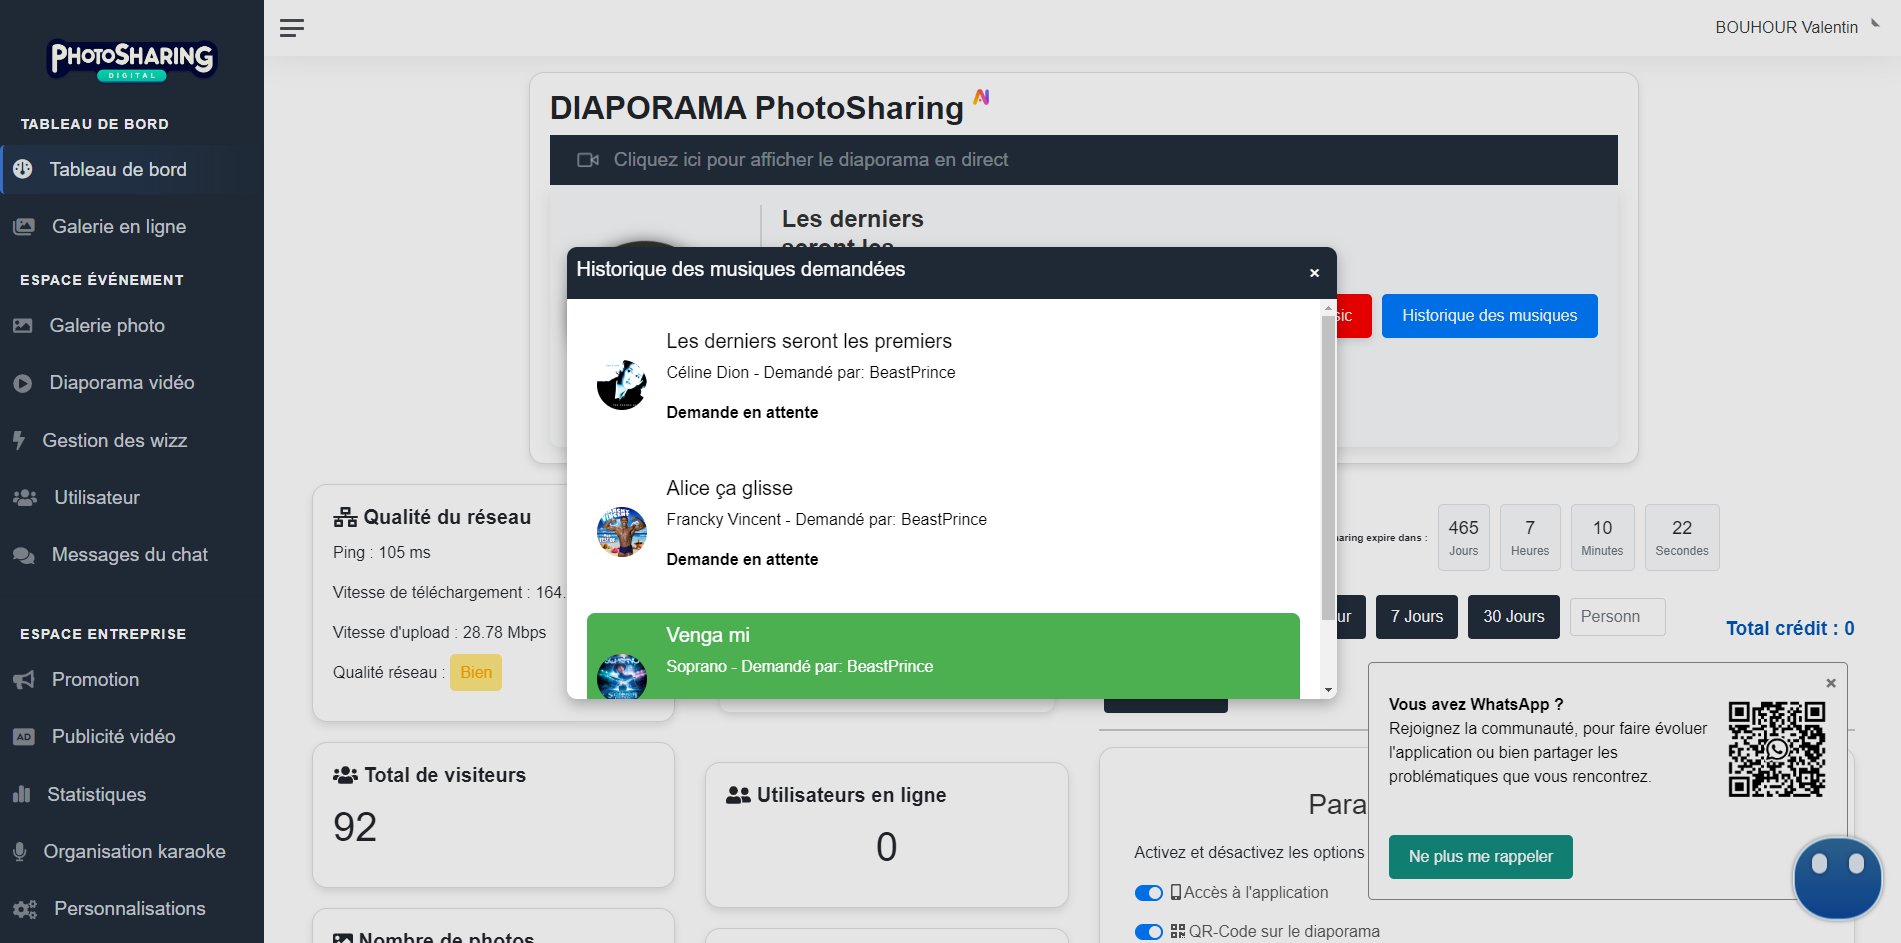Viewport: 1901px width, 943px height.
Task: Click the Bien network quality badge
Action: [476, 673]
